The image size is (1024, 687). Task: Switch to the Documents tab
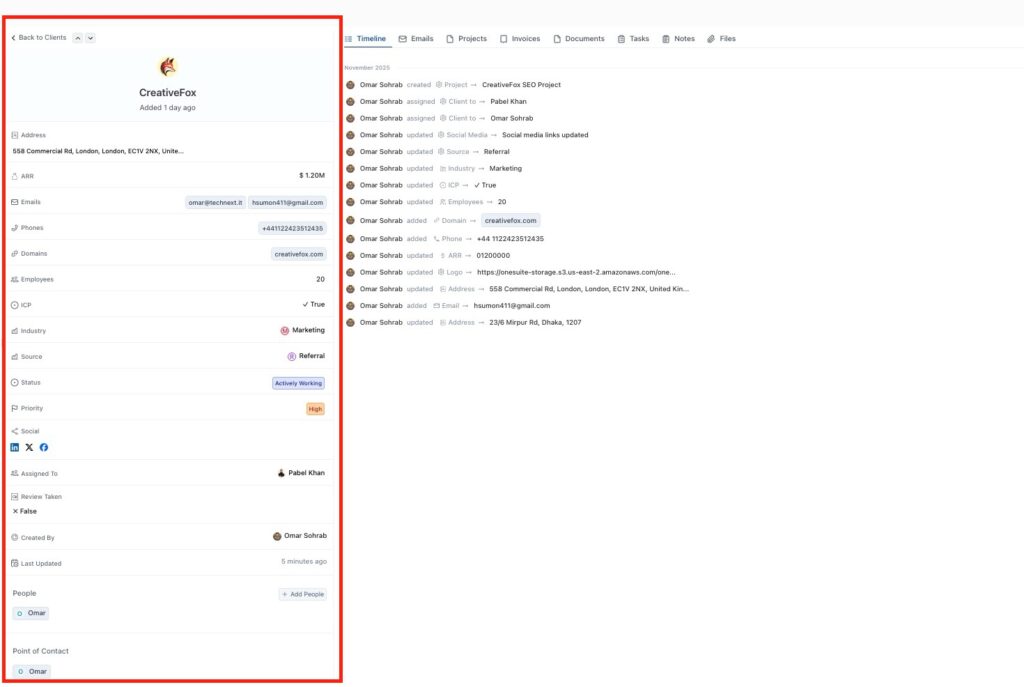tap(579, 38)
